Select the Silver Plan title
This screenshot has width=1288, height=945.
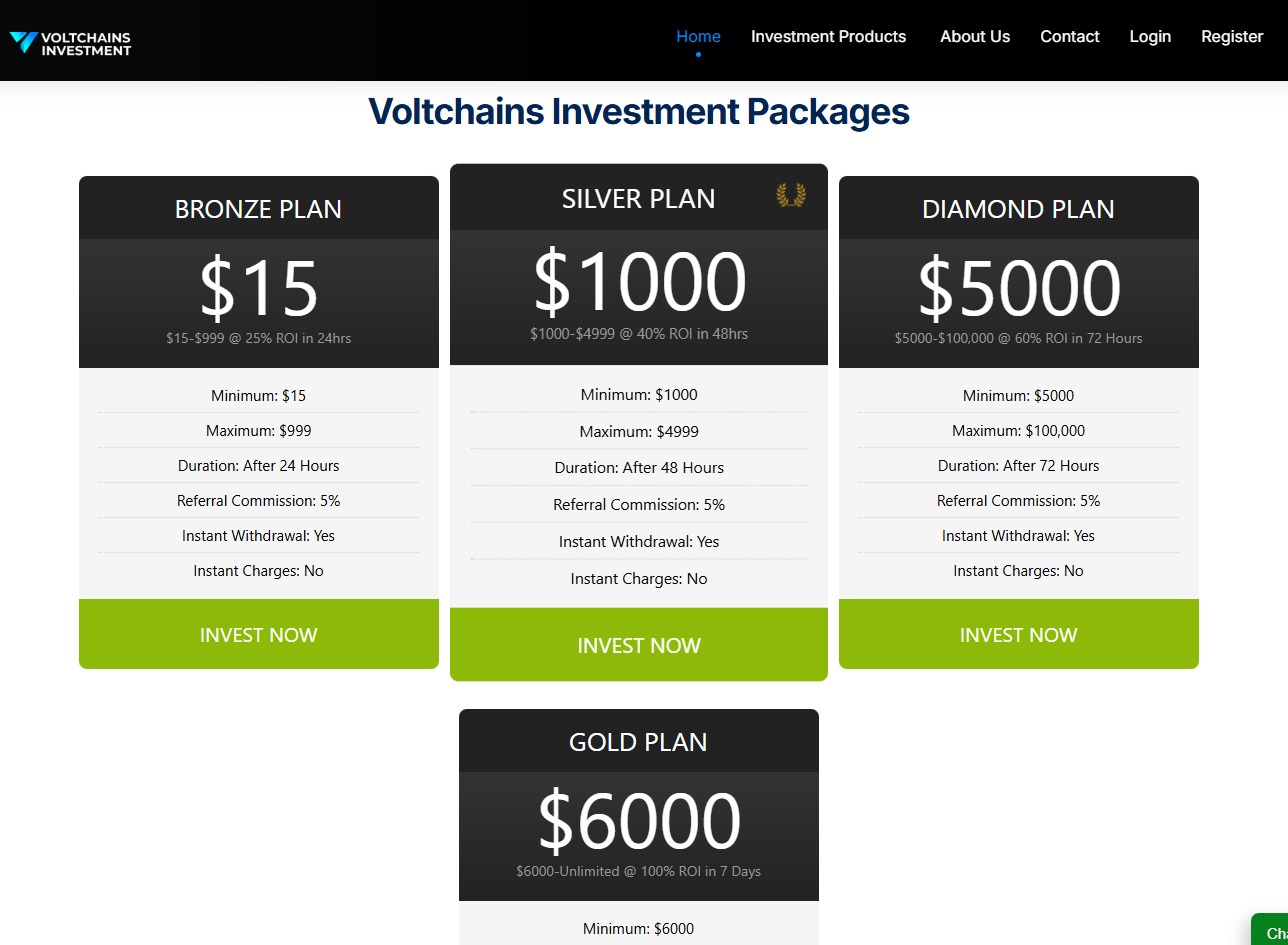click(638, 199)
